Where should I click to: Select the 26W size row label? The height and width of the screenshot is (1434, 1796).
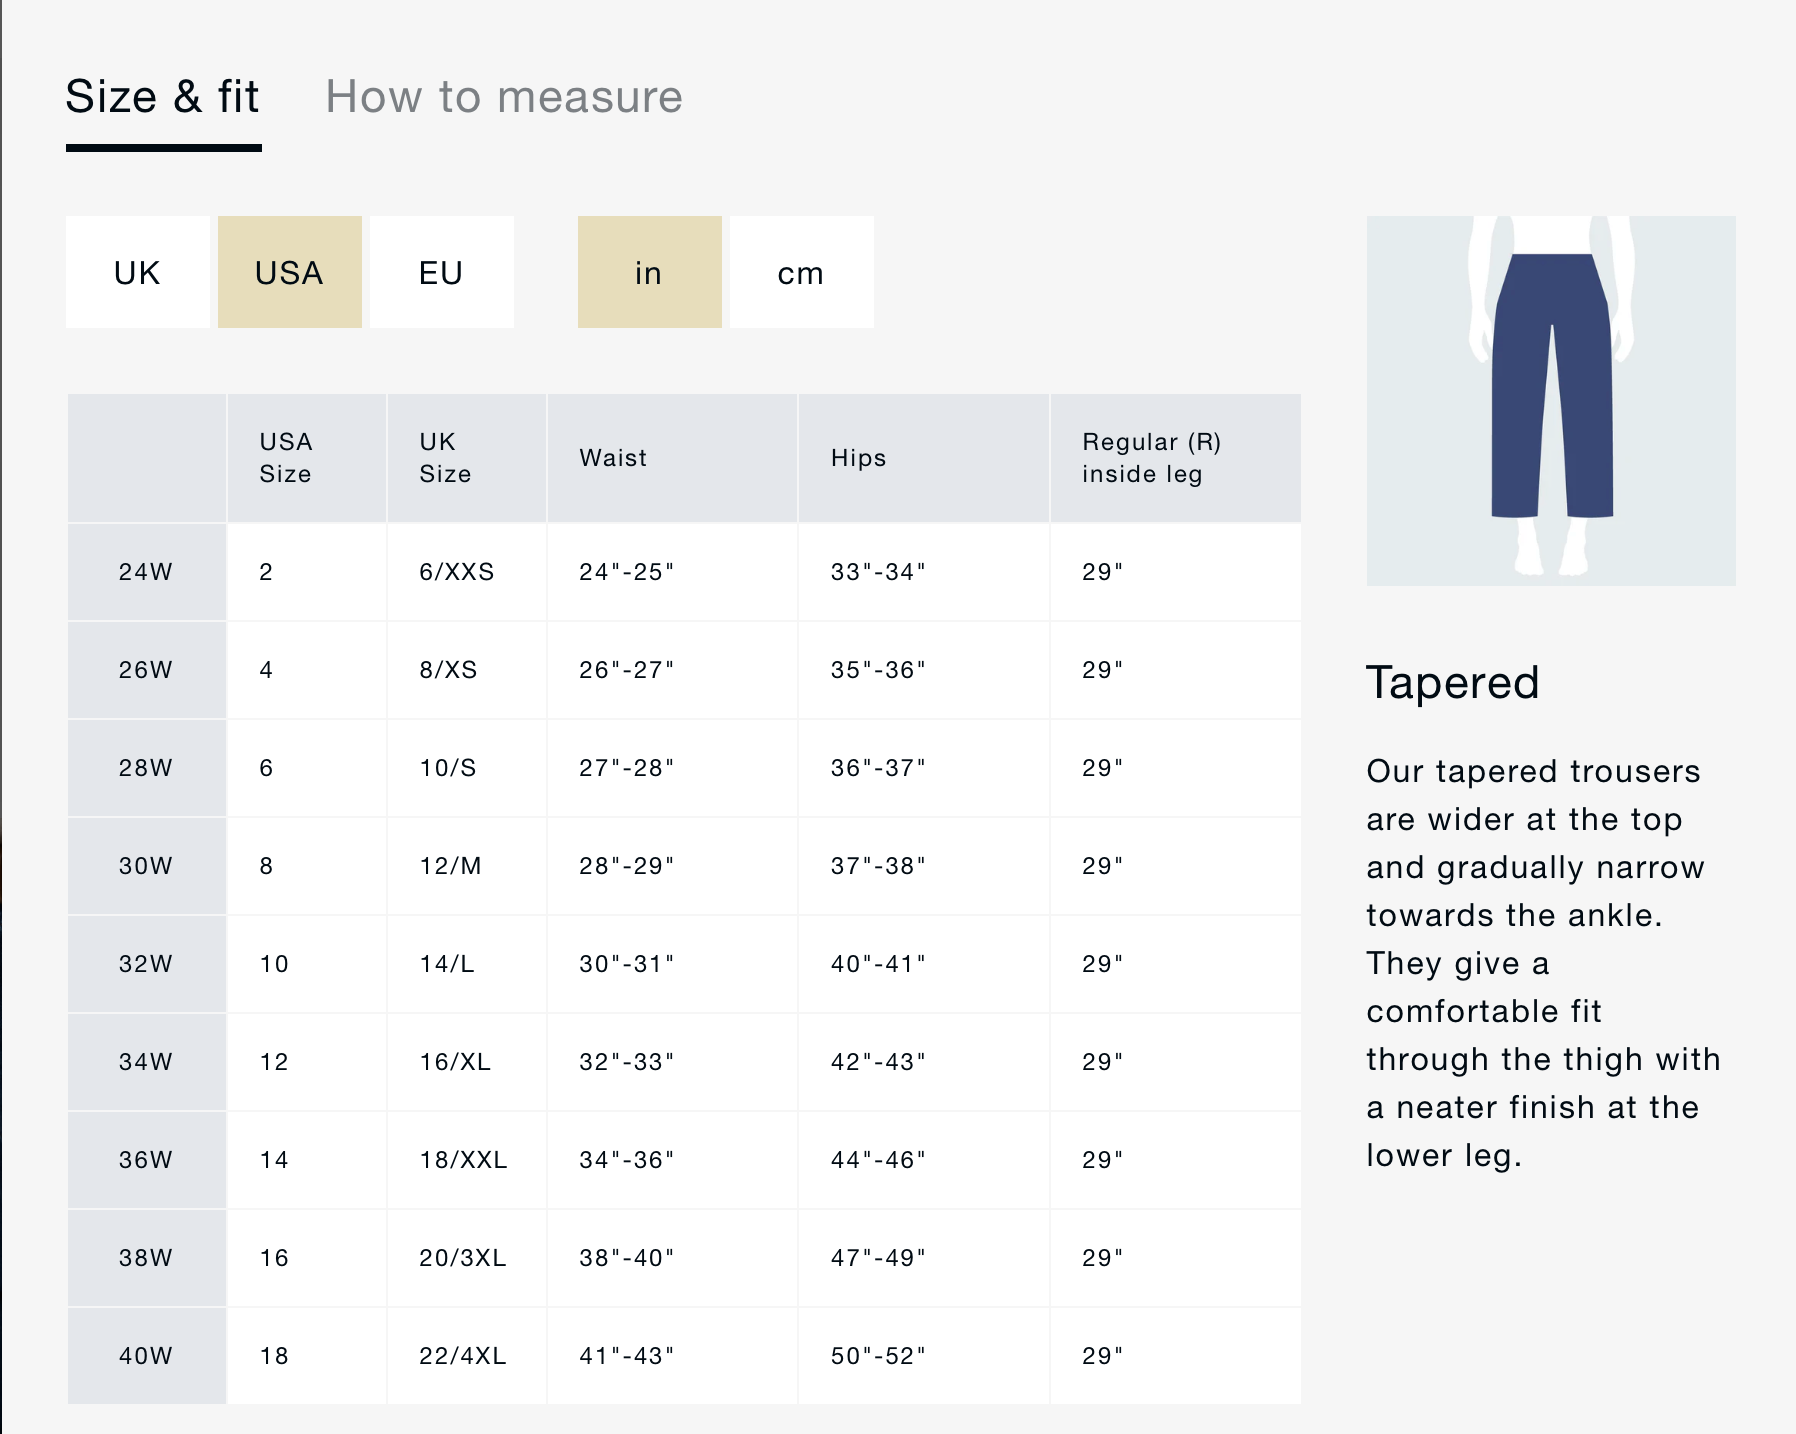146,670
